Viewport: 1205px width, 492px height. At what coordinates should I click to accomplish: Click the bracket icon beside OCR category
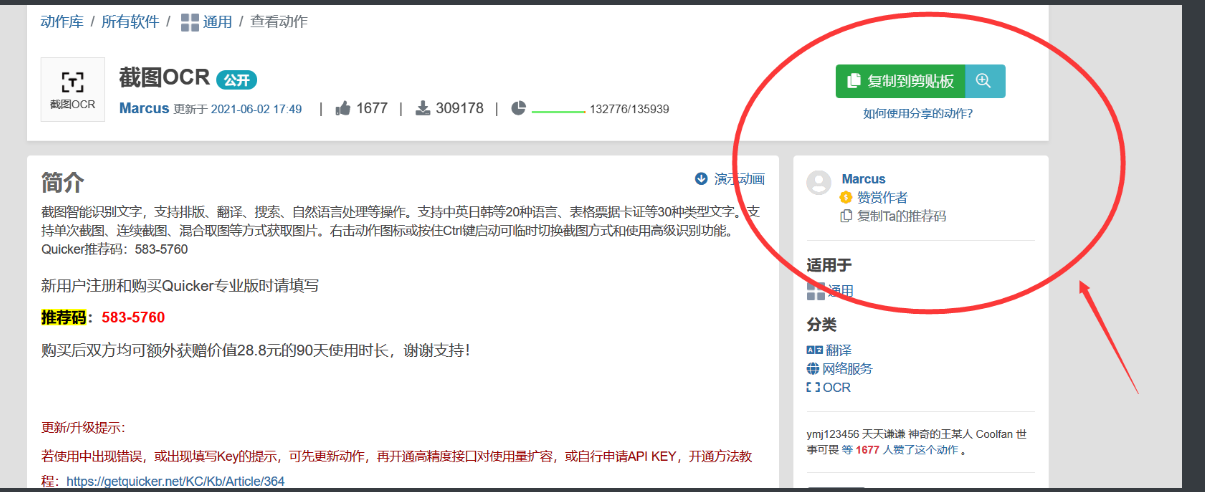(x=813, y=387)
